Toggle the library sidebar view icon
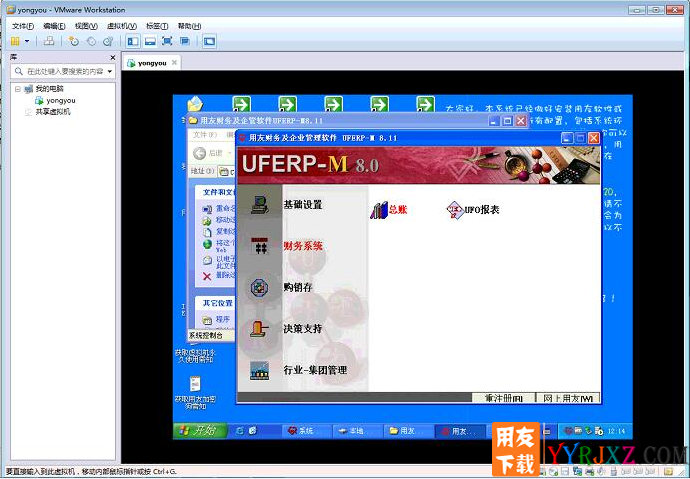This screenshot has width=690, height=479. (132, 41)
